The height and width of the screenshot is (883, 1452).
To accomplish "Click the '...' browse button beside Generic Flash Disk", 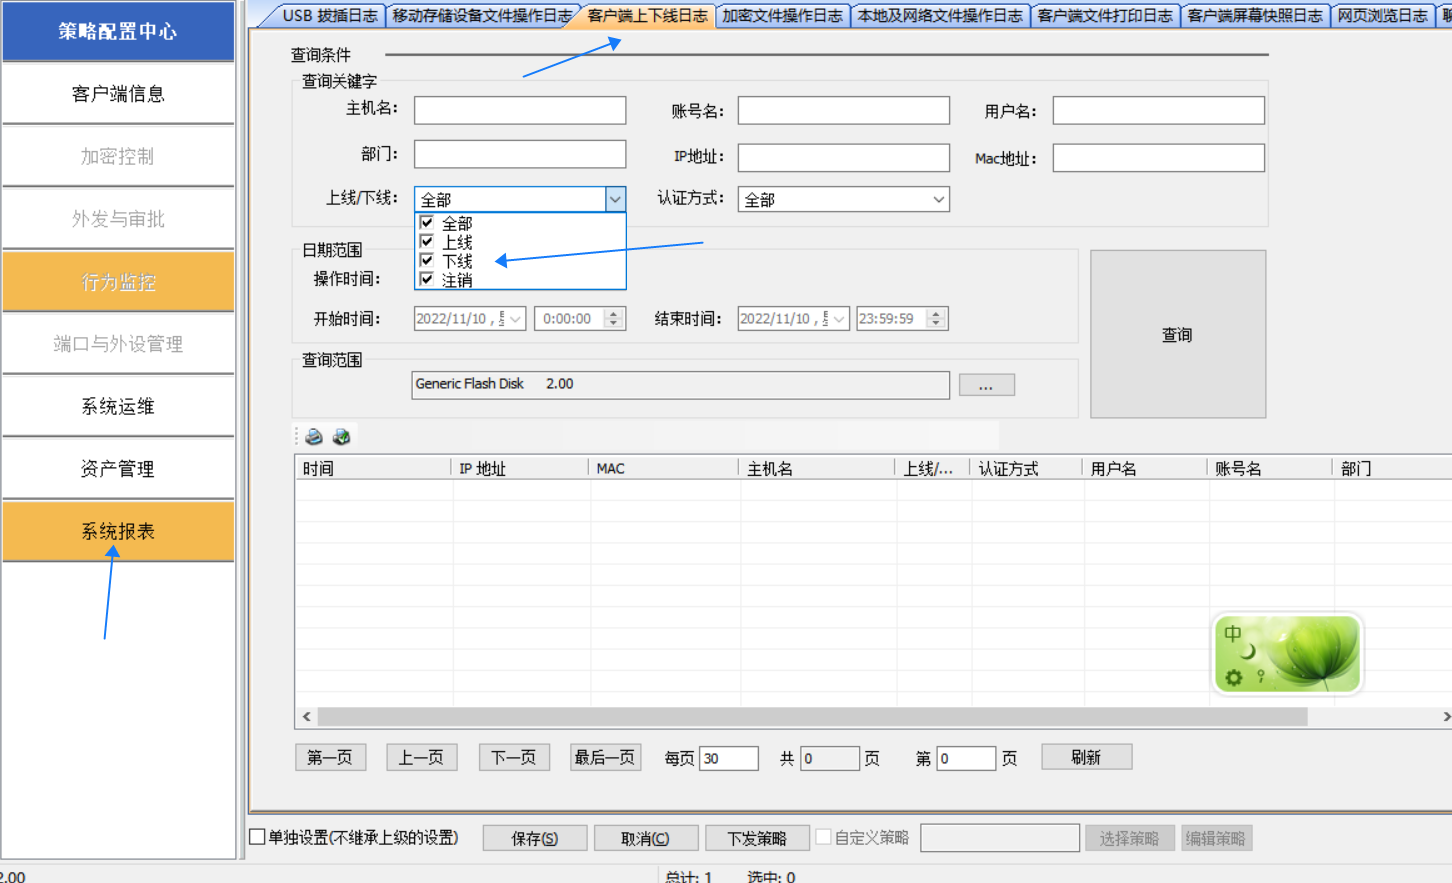I will 986,385.
